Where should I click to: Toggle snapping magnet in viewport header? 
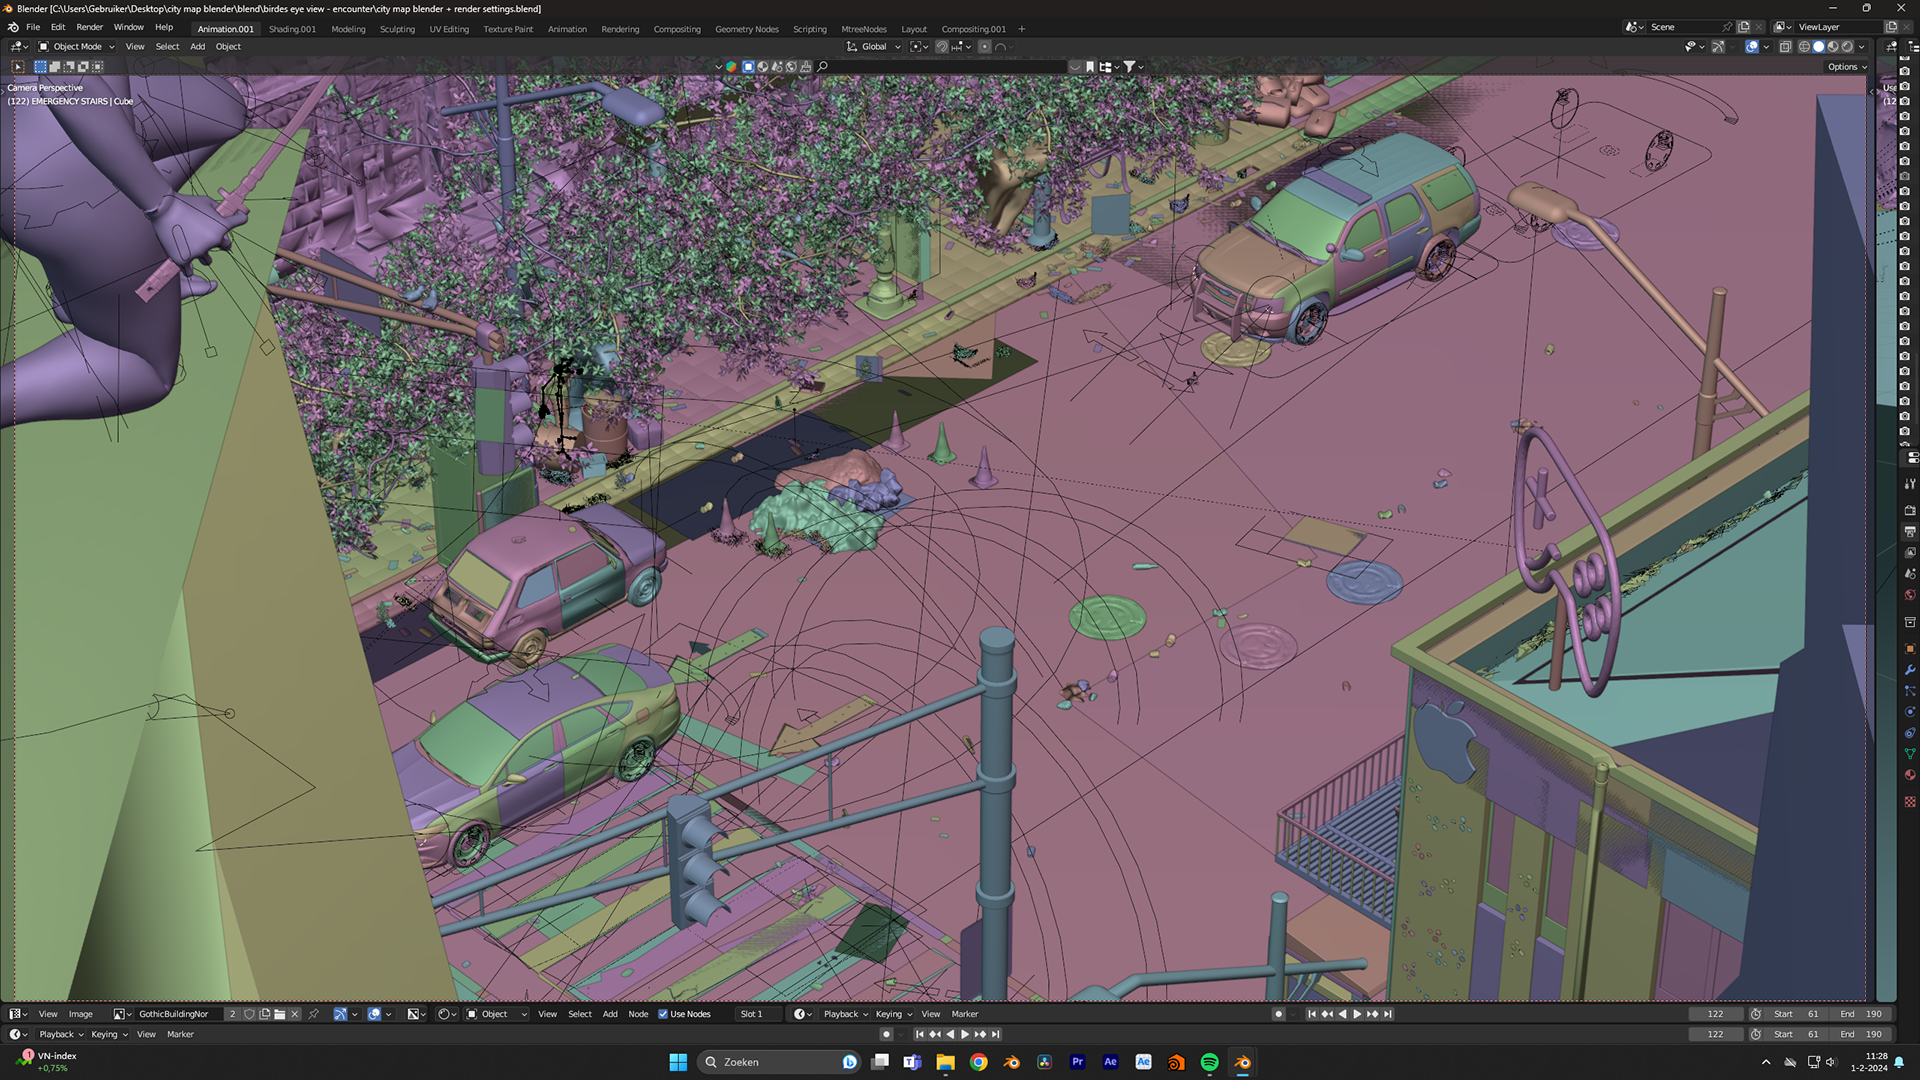941,47
